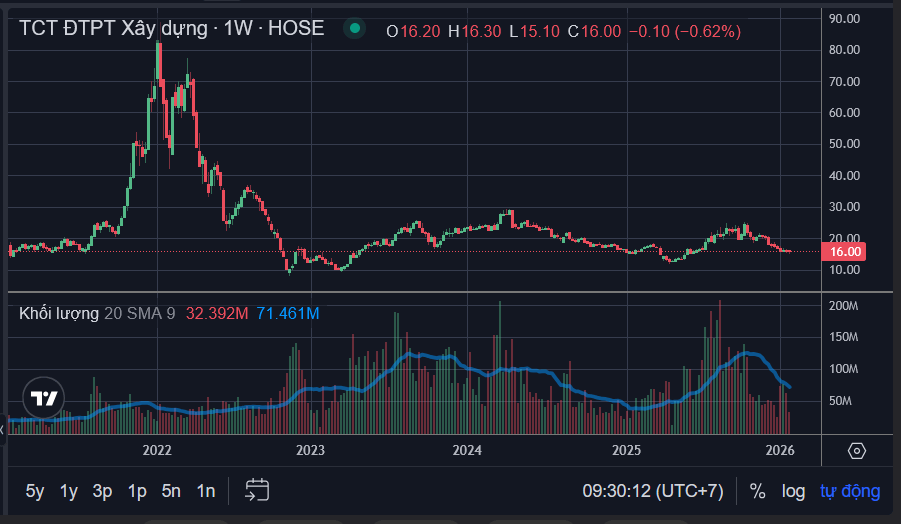
Task: Click the TradingView logo icon
Action: [x=44, y=399]
